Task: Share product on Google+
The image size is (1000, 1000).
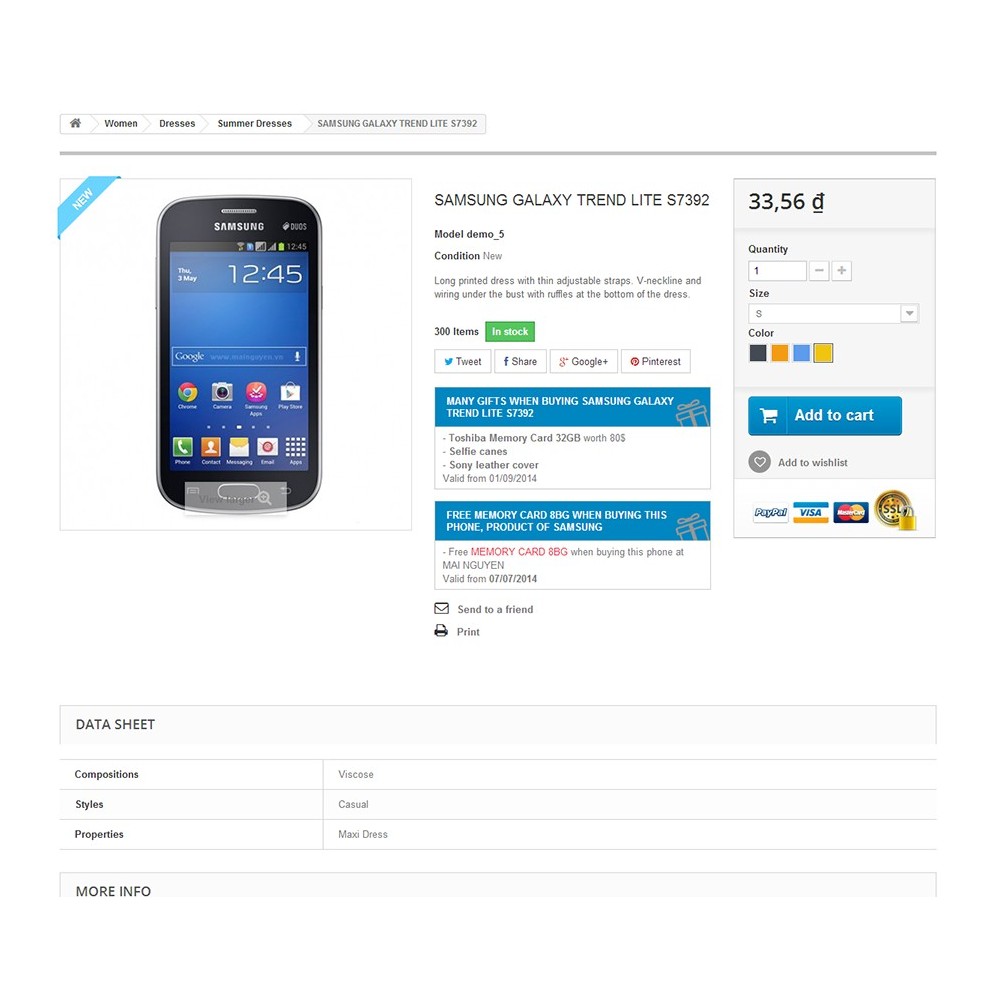Action: point(584,361)
